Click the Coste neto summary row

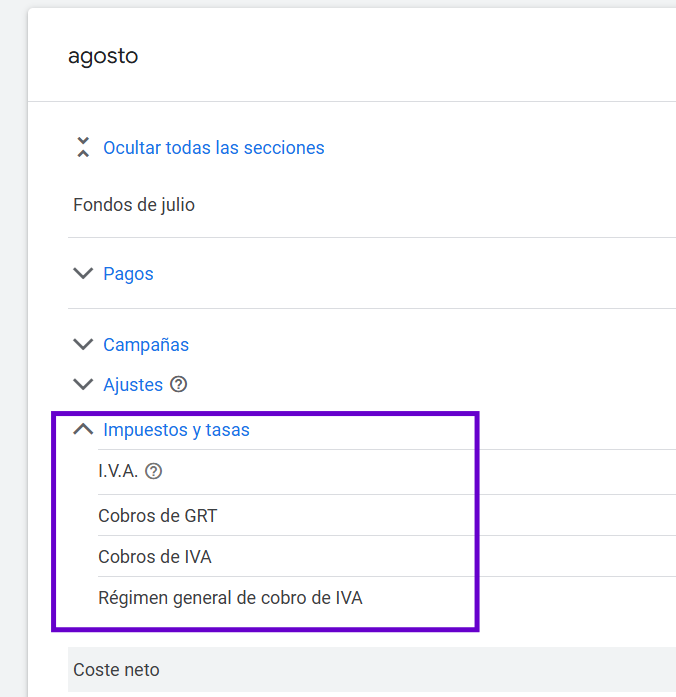point(116,670)
